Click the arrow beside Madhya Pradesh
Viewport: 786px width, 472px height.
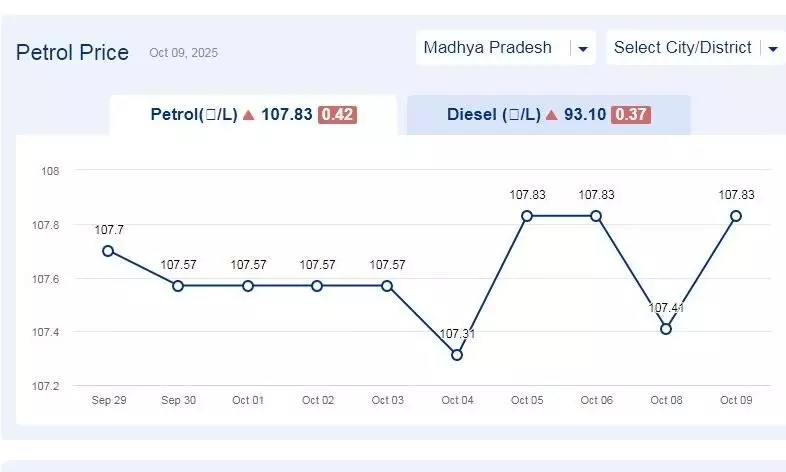coord(583,49)
